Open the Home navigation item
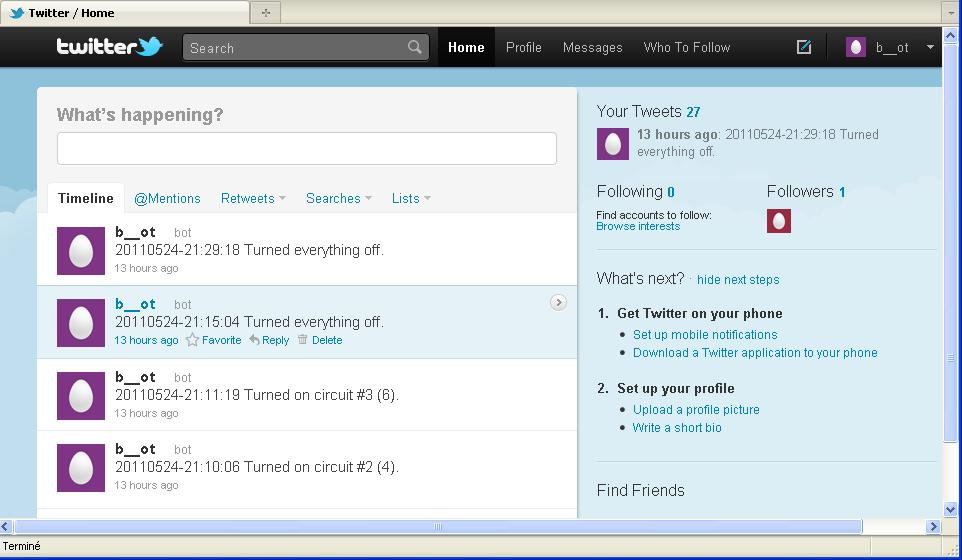 coord(466,47)
